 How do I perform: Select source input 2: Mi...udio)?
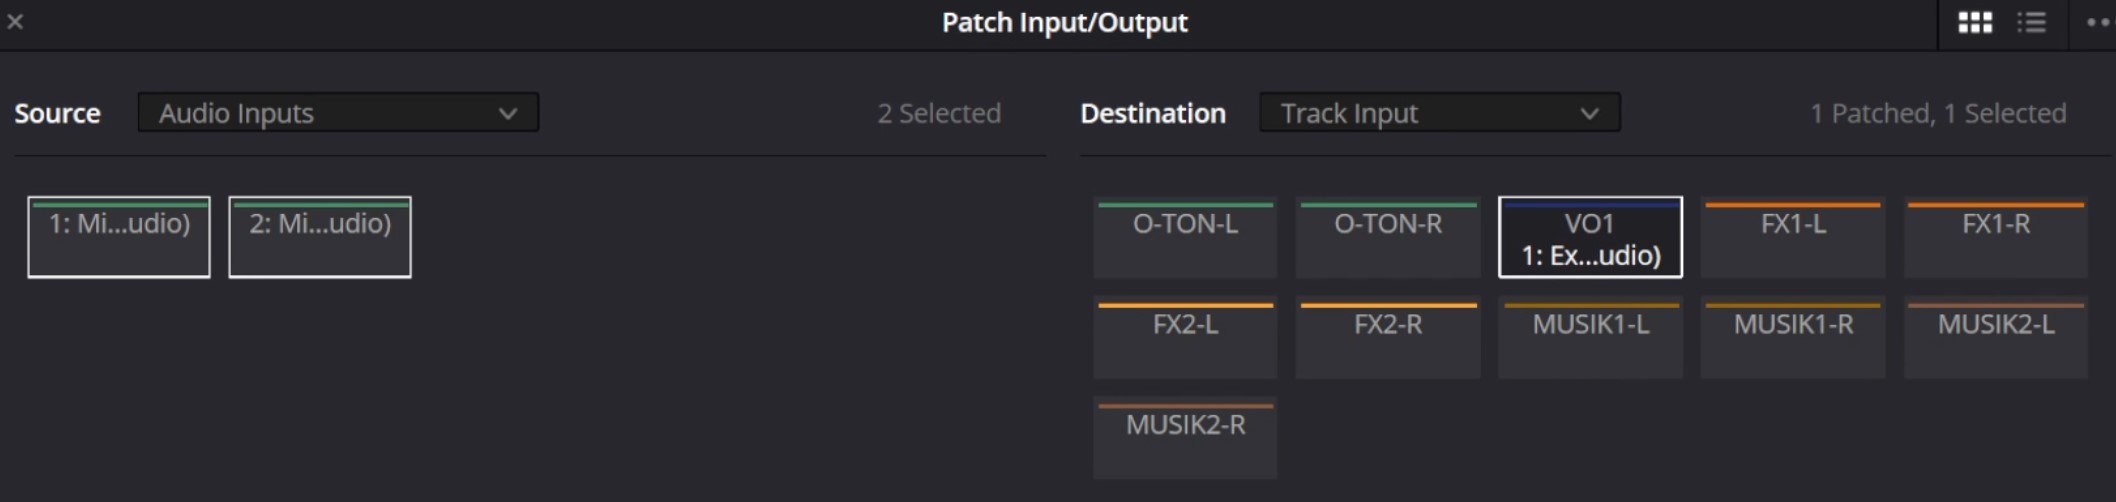320,237
